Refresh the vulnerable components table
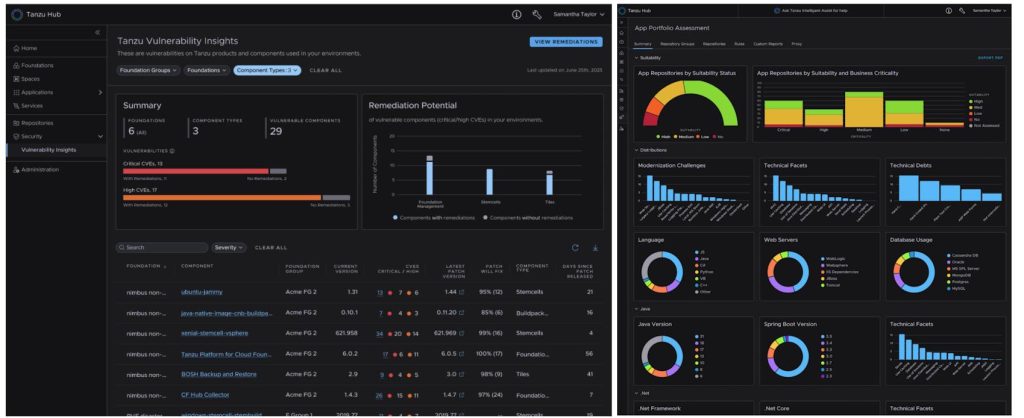Viewport: 1024px width, 418px height. 575,248
